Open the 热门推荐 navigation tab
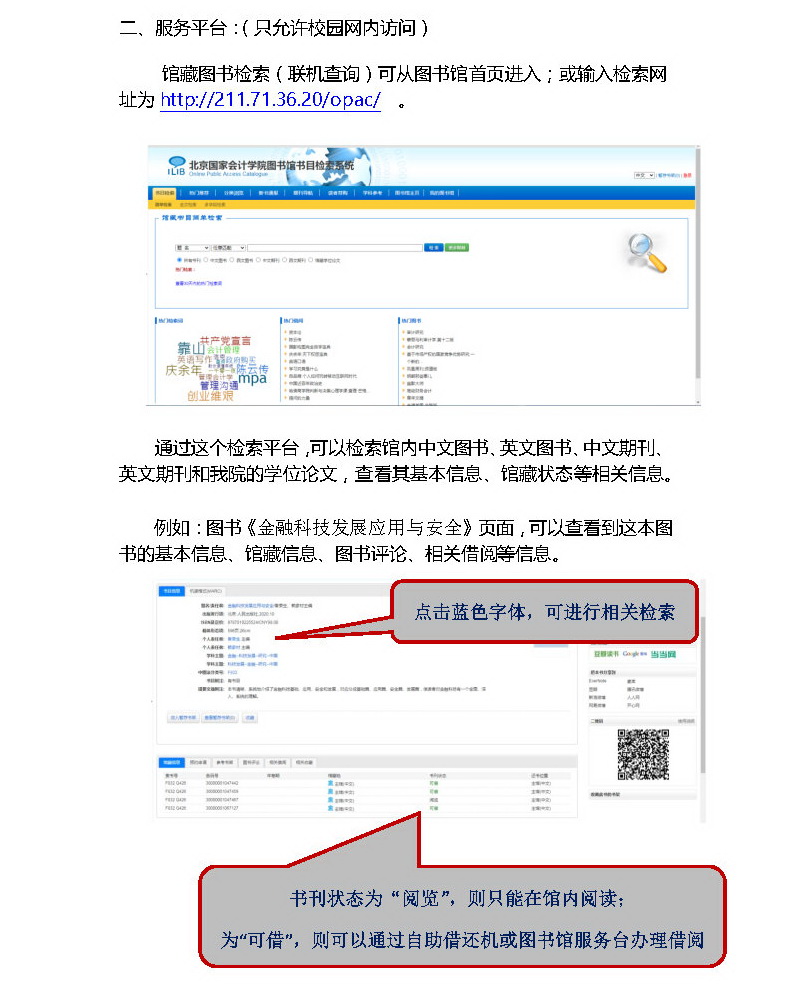Viewport: 793px width, 992px height. point(199,193)
